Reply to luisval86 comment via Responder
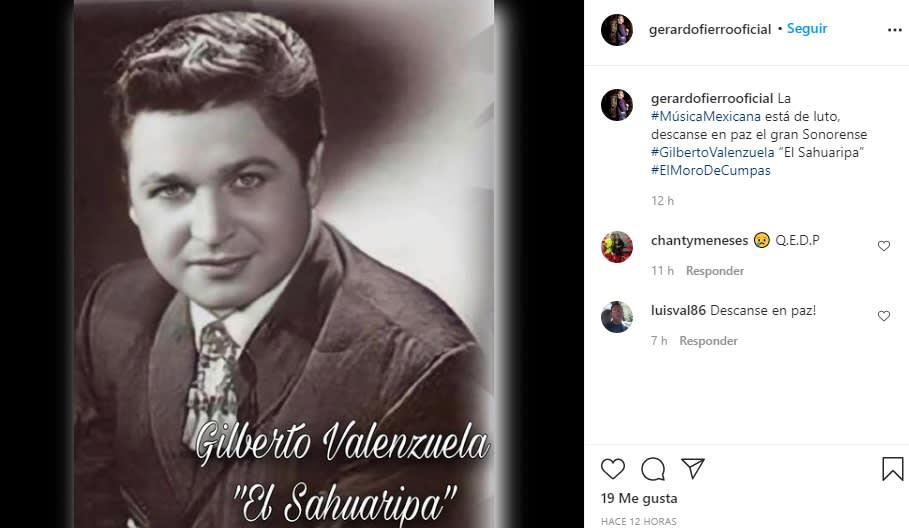Viewport: 909px width, 528px height. pos(708,341)
